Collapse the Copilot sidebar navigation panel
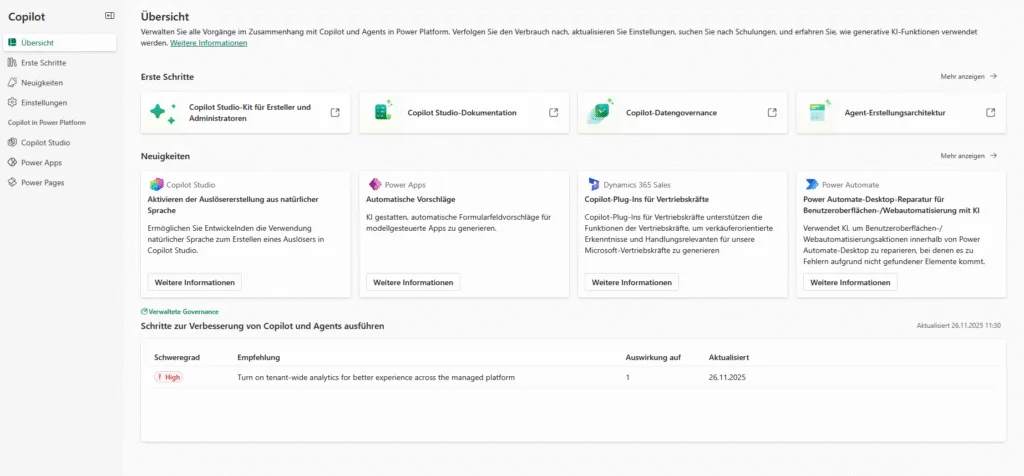 coord(109,16)
